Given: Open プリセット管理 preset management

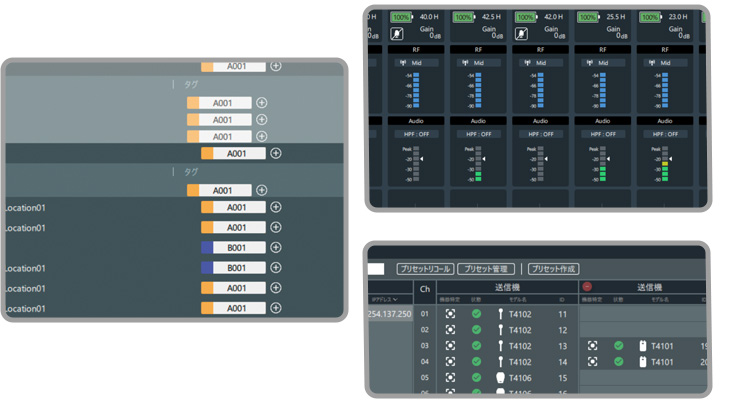Looking at the screenshot, I should tap(486, 269).
